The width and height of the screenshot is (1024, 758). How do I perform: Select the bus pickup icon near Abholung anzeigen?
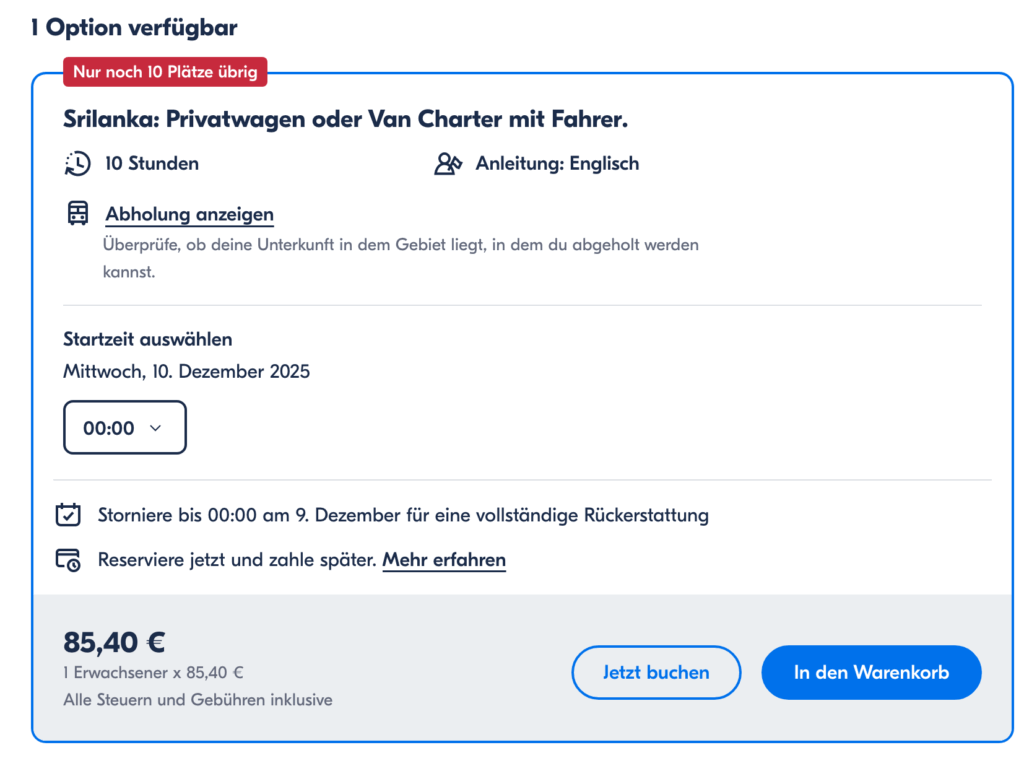click(77, 213)
